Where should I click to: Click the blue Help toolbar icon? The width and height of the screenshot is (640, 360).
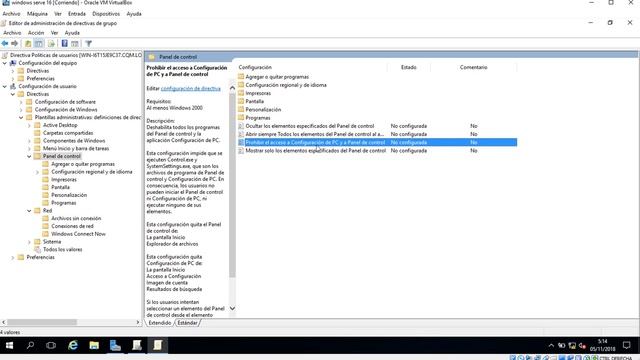tap(64, 43)
